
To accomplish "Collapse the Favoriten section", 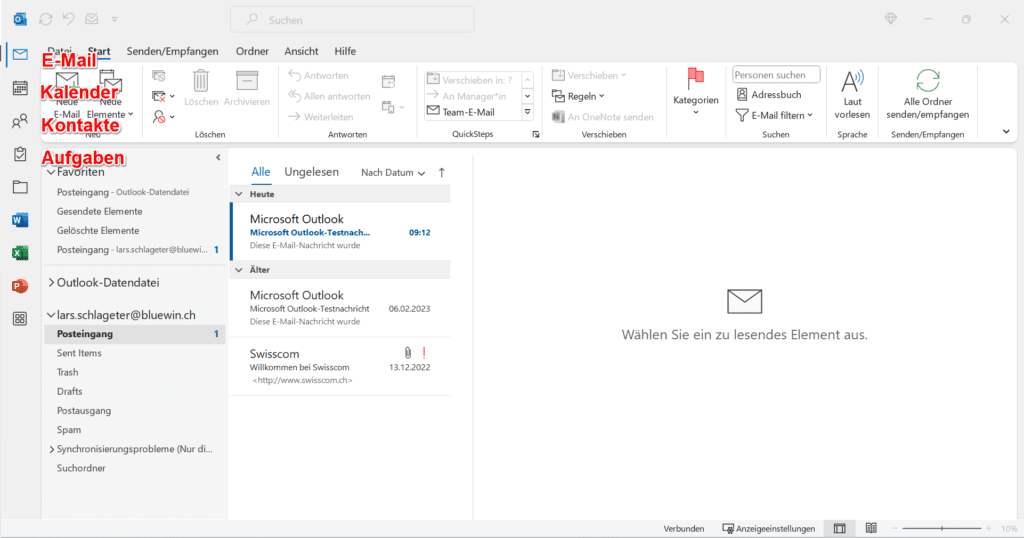I will coord(51,172).
